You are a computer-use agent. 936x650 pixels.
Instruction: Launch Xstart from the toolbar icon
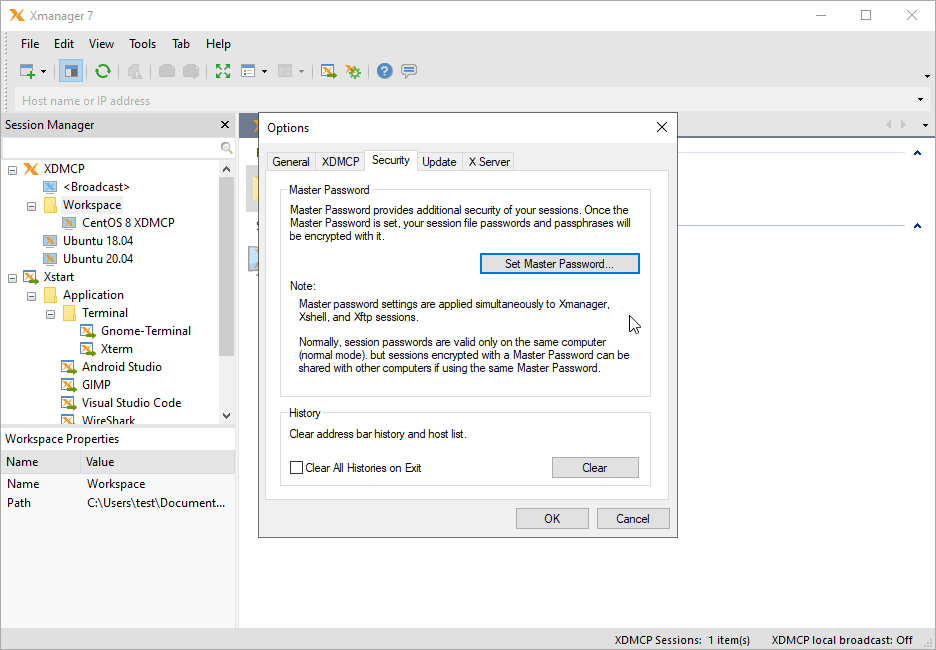328,71
